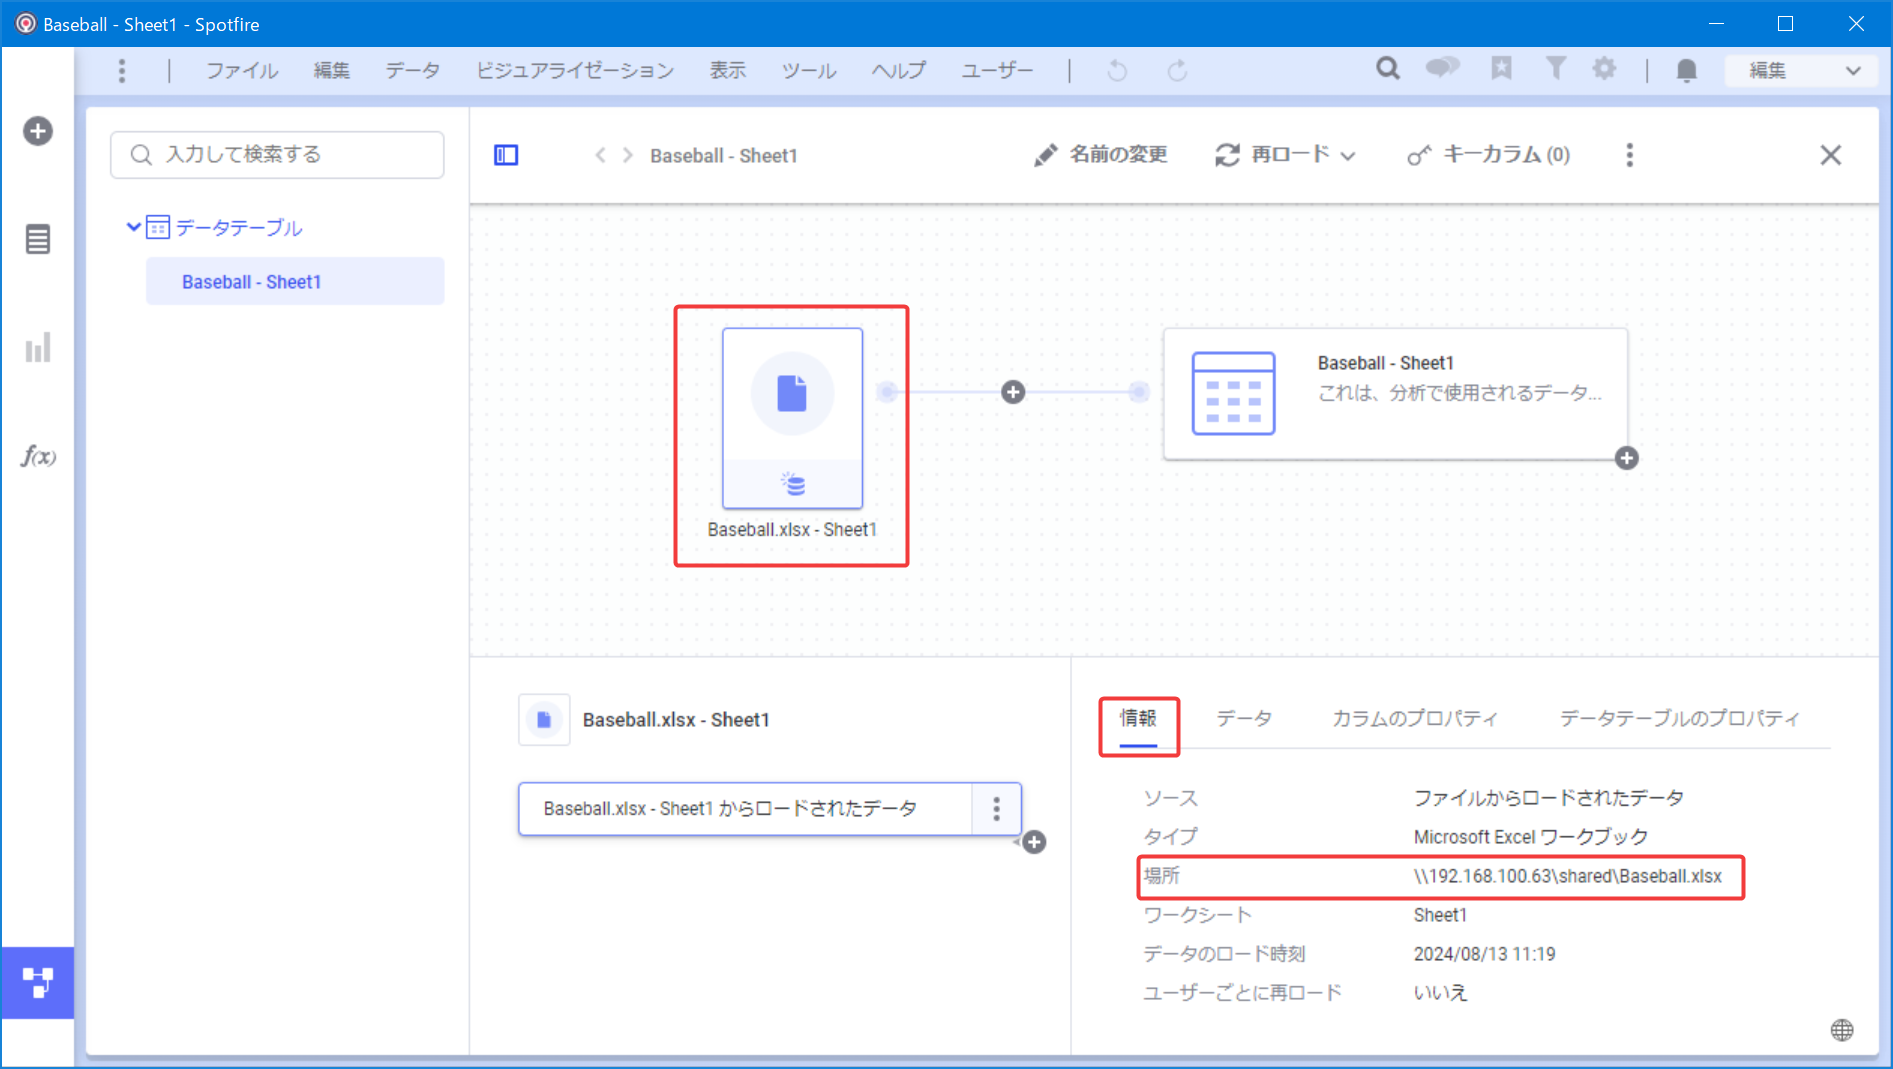Select the data canvas icon at sidebar bottom
Screen dimensions: 1893x1069
pyautogui.click(x=38, y=983)
